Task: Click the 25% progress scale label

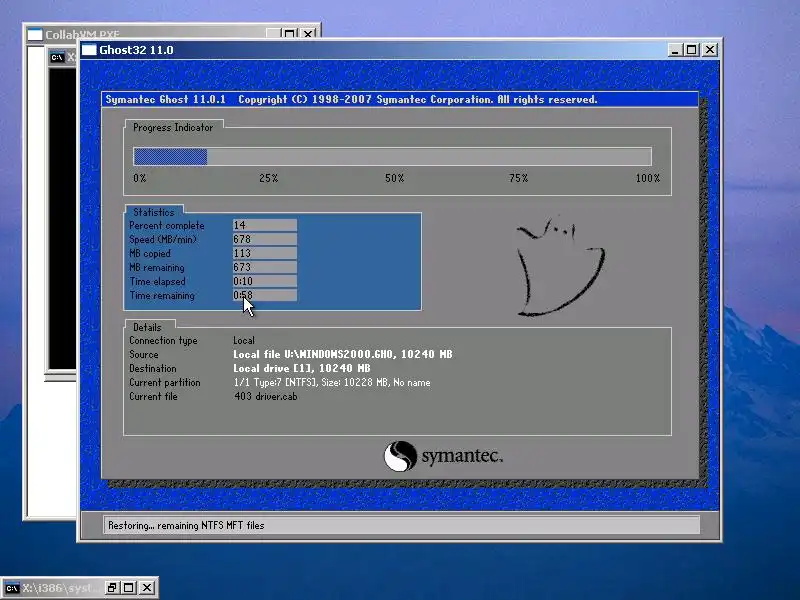Action: click(268, 178)
